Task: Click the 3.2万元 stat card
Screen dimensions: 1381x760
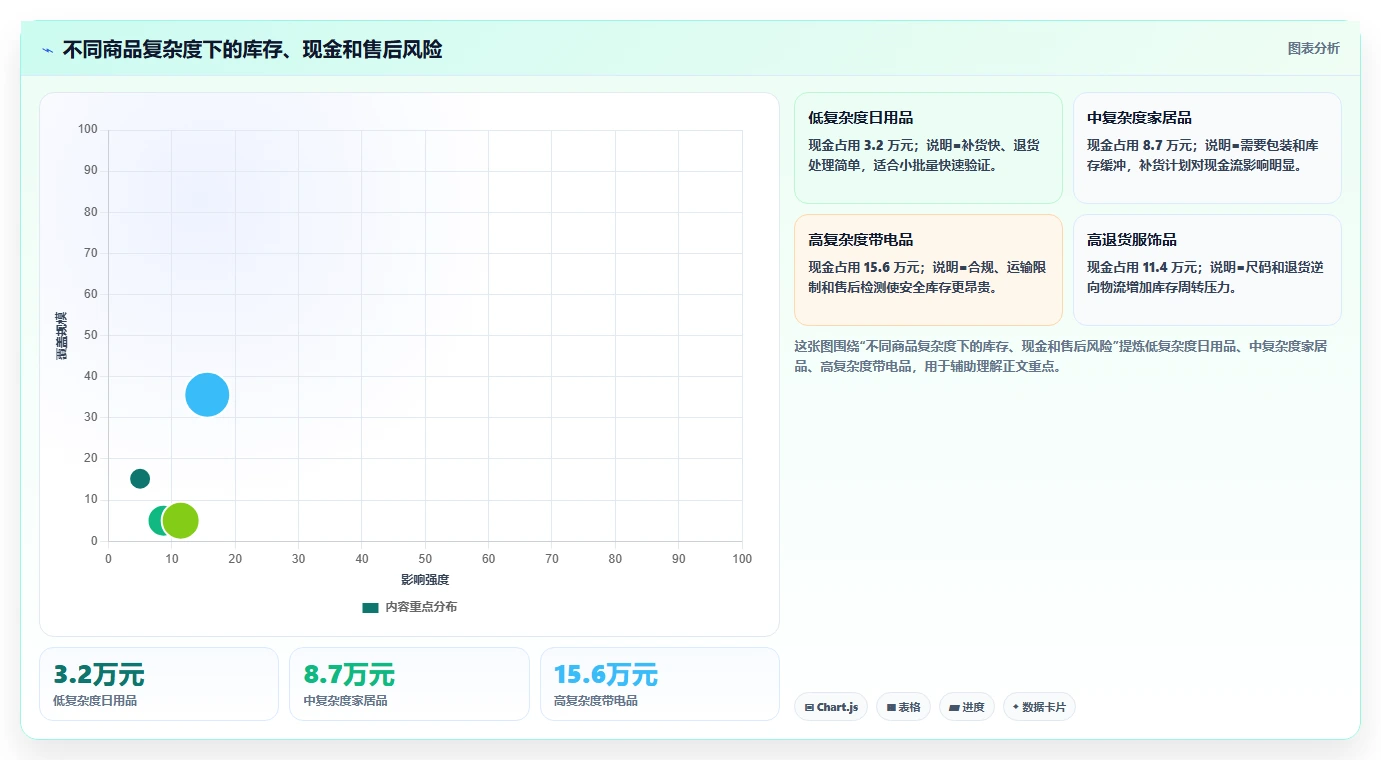Action: point(159,684)
